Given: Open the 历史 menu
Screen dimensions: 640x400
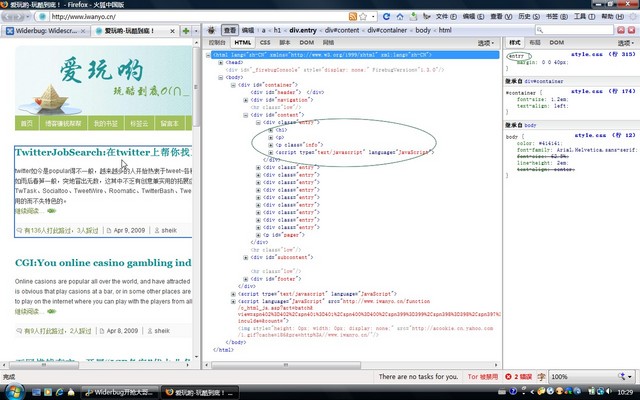Looking at the screenshot, I should [x=529, y=16].
